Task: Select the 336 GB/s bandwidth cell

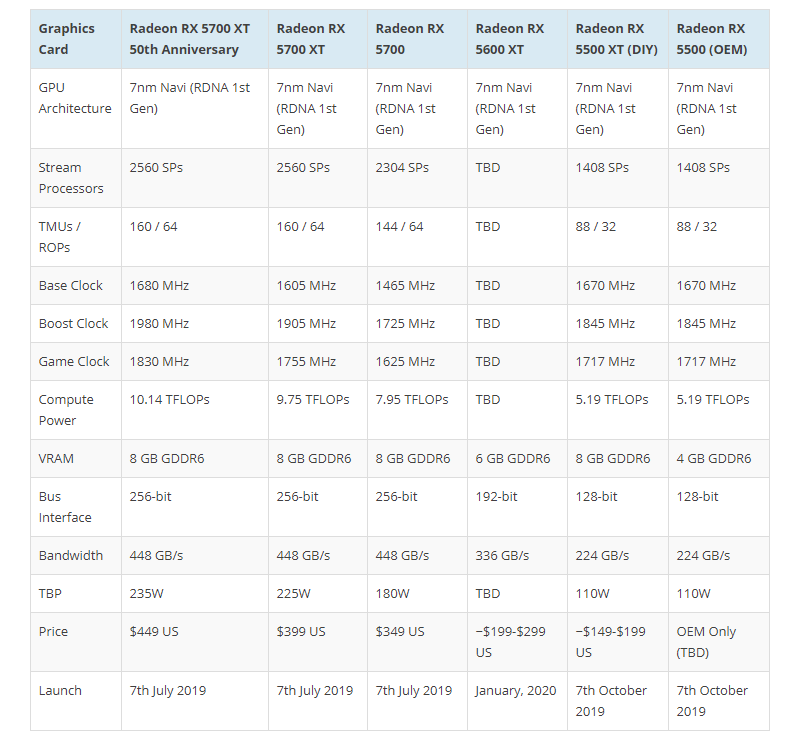Action: [x=517, y=555]
